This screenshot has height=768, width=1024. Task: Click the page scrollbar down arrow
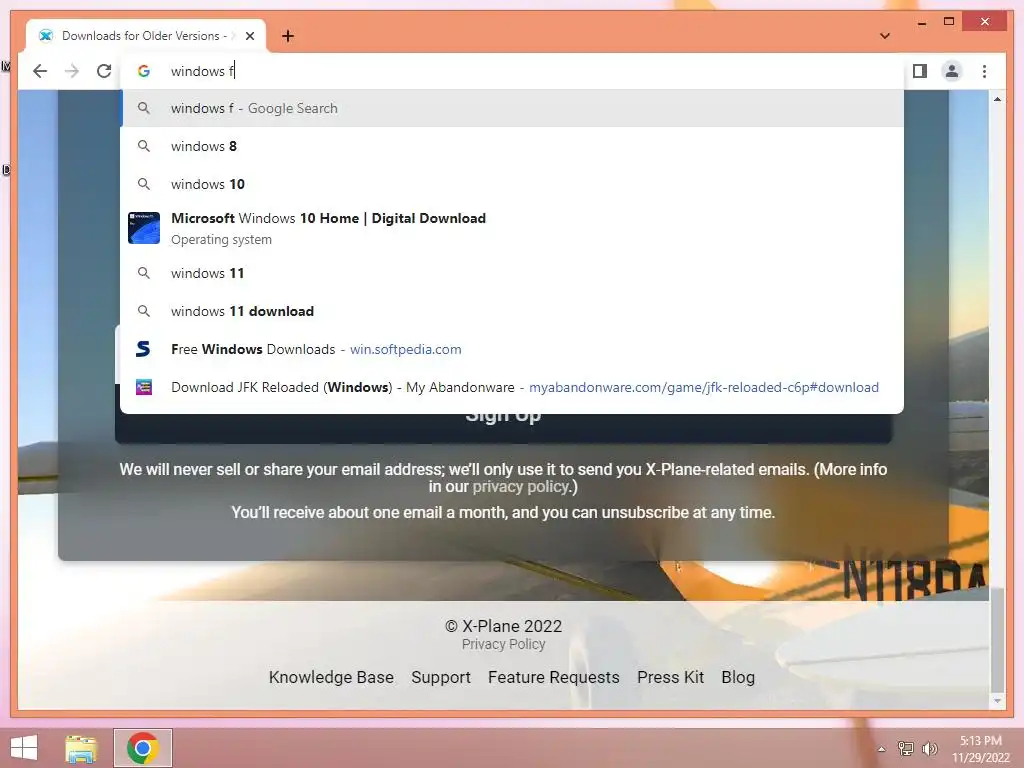[x=997, y=701]
